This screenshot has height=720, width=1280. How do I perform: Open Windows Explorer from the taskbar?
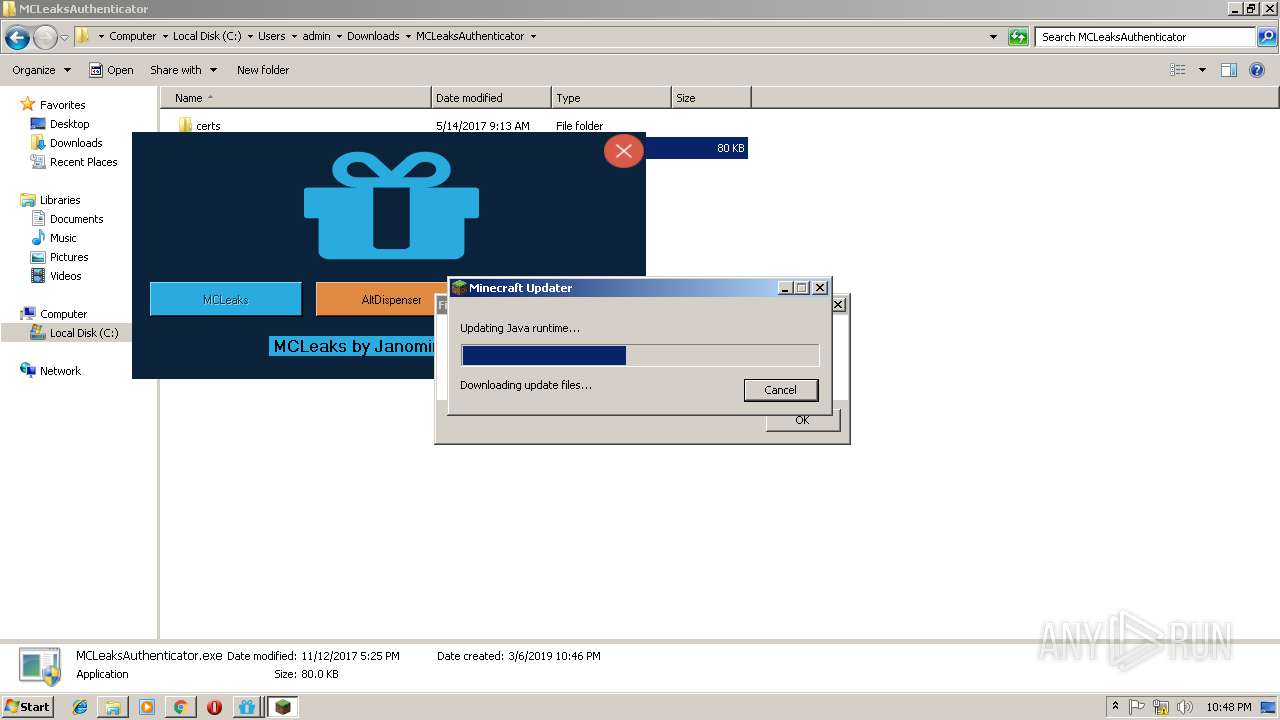coord(113,707)
